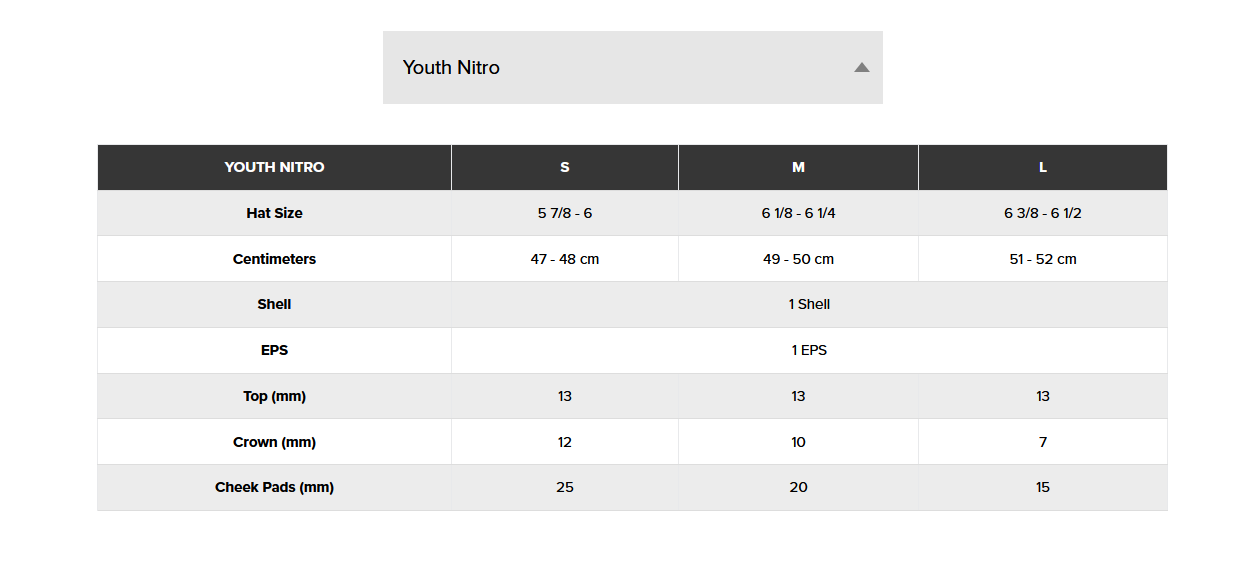Click the Shell row label
Image resolution: width=1245 pixels, height=585 pixels.
pos(274,304)
